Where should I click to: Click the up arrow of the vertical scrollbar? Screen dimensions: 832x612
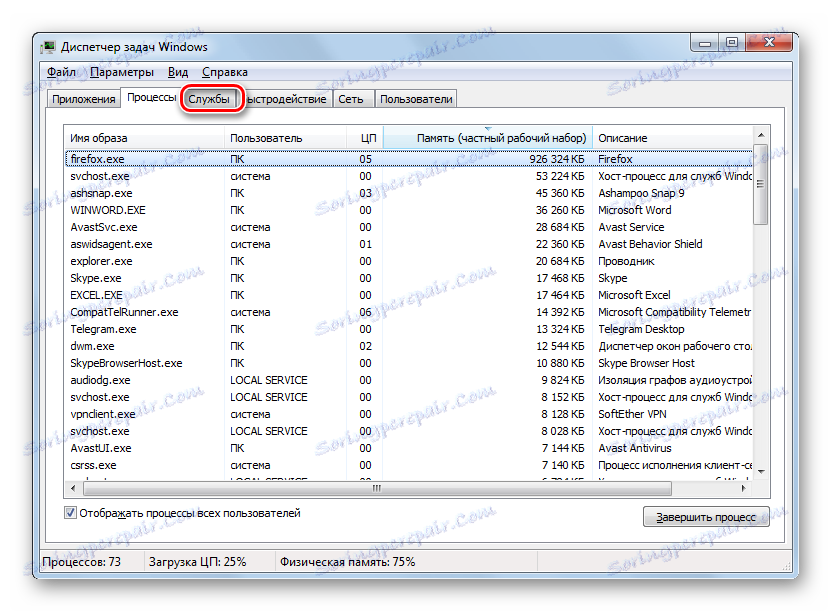point(761,135)
